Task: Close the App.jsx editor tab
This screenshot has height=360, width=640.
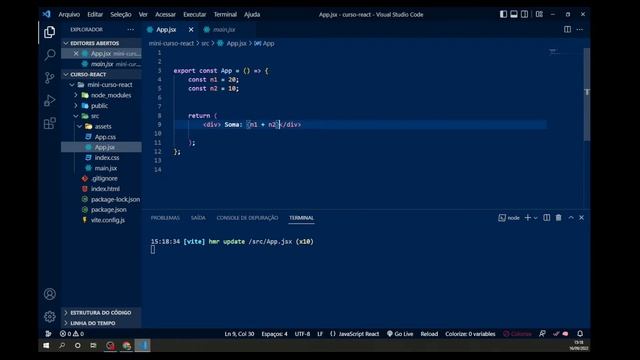Action: (191, 29)
